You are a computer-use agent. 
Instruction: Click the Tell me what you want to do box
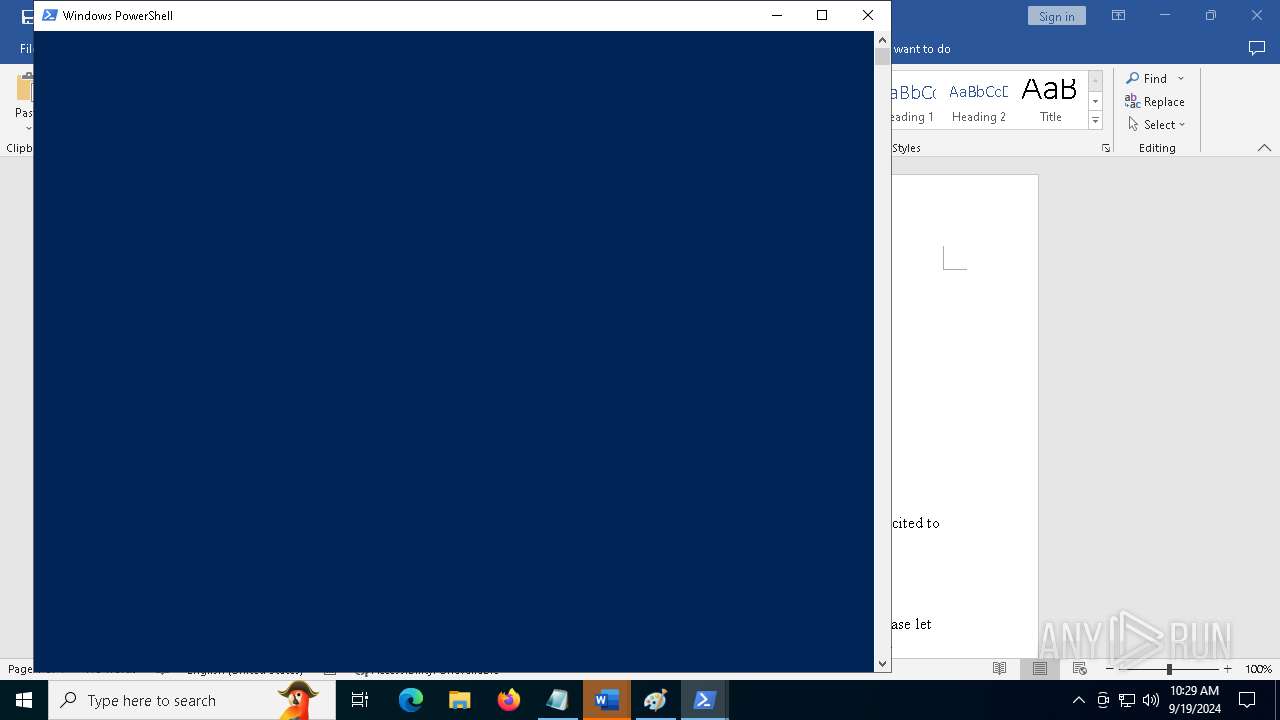pyautogui.click(x=921, y=49)
